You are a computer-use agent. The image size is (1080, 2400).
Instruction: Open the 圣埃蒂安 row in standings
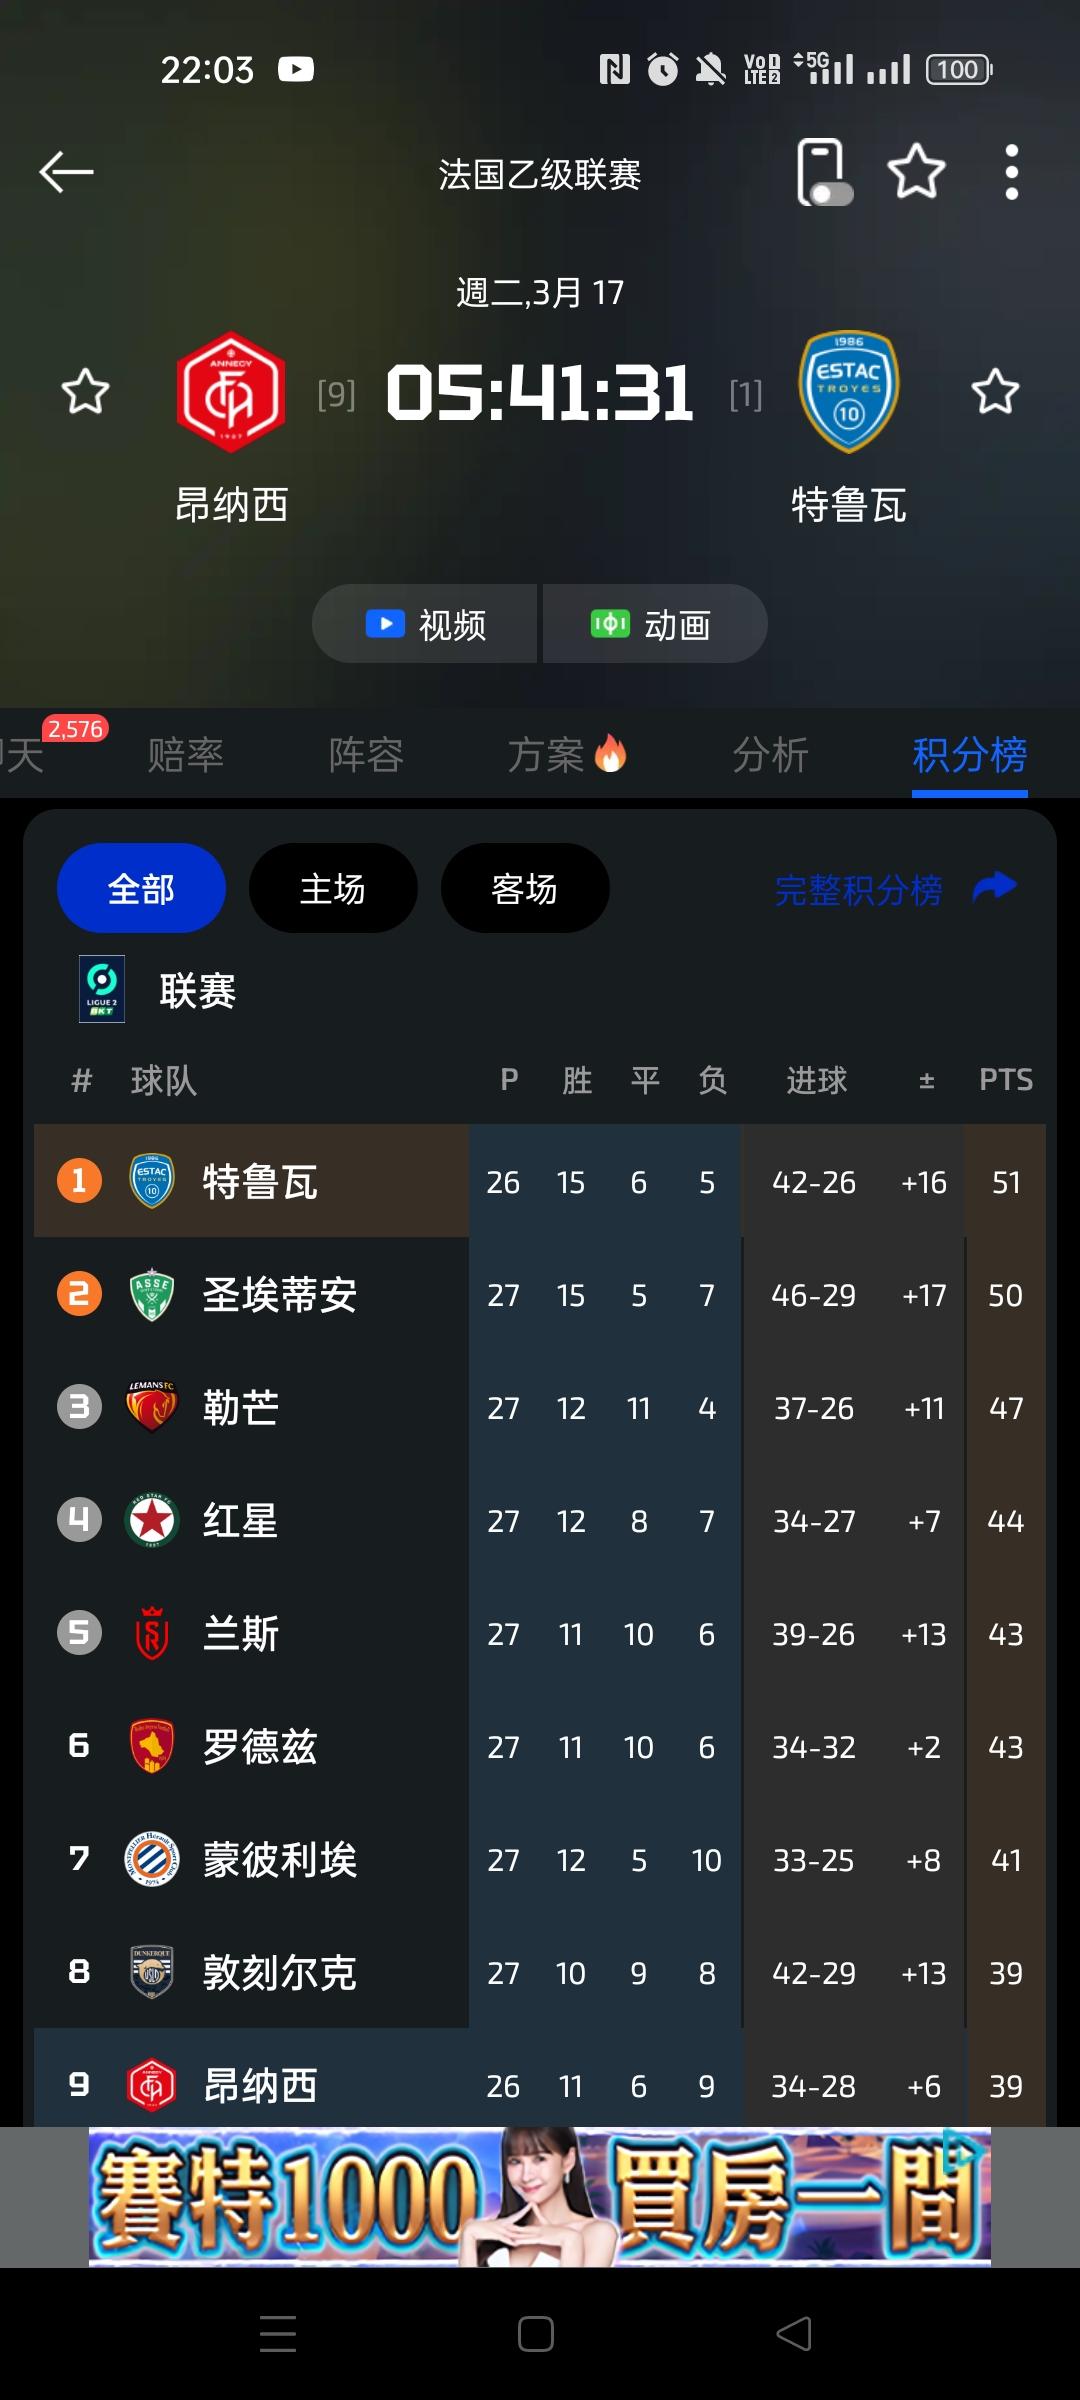coord(280,1295)
